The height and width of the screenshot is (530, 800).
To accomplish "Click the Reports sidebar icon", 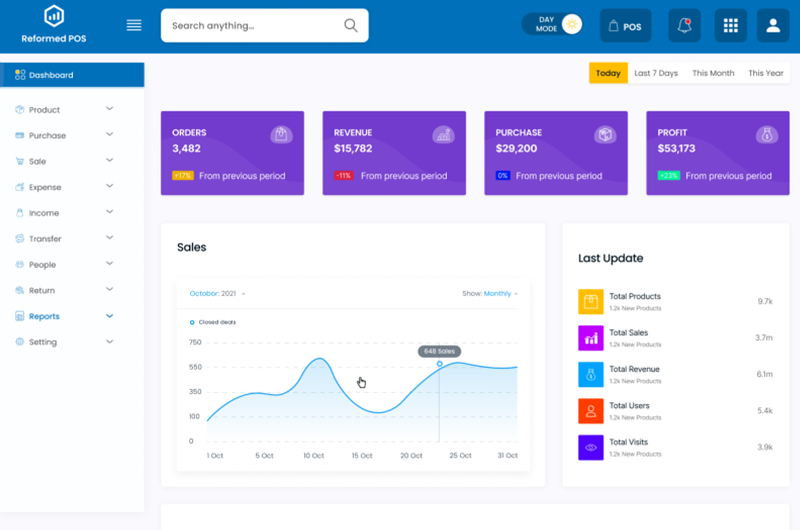I will point(19,316).
